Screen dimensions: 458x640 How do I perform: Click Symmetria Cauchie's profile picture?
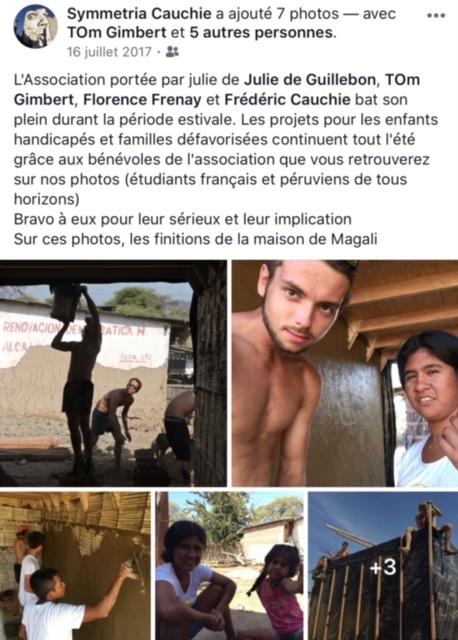click(36, 27)
